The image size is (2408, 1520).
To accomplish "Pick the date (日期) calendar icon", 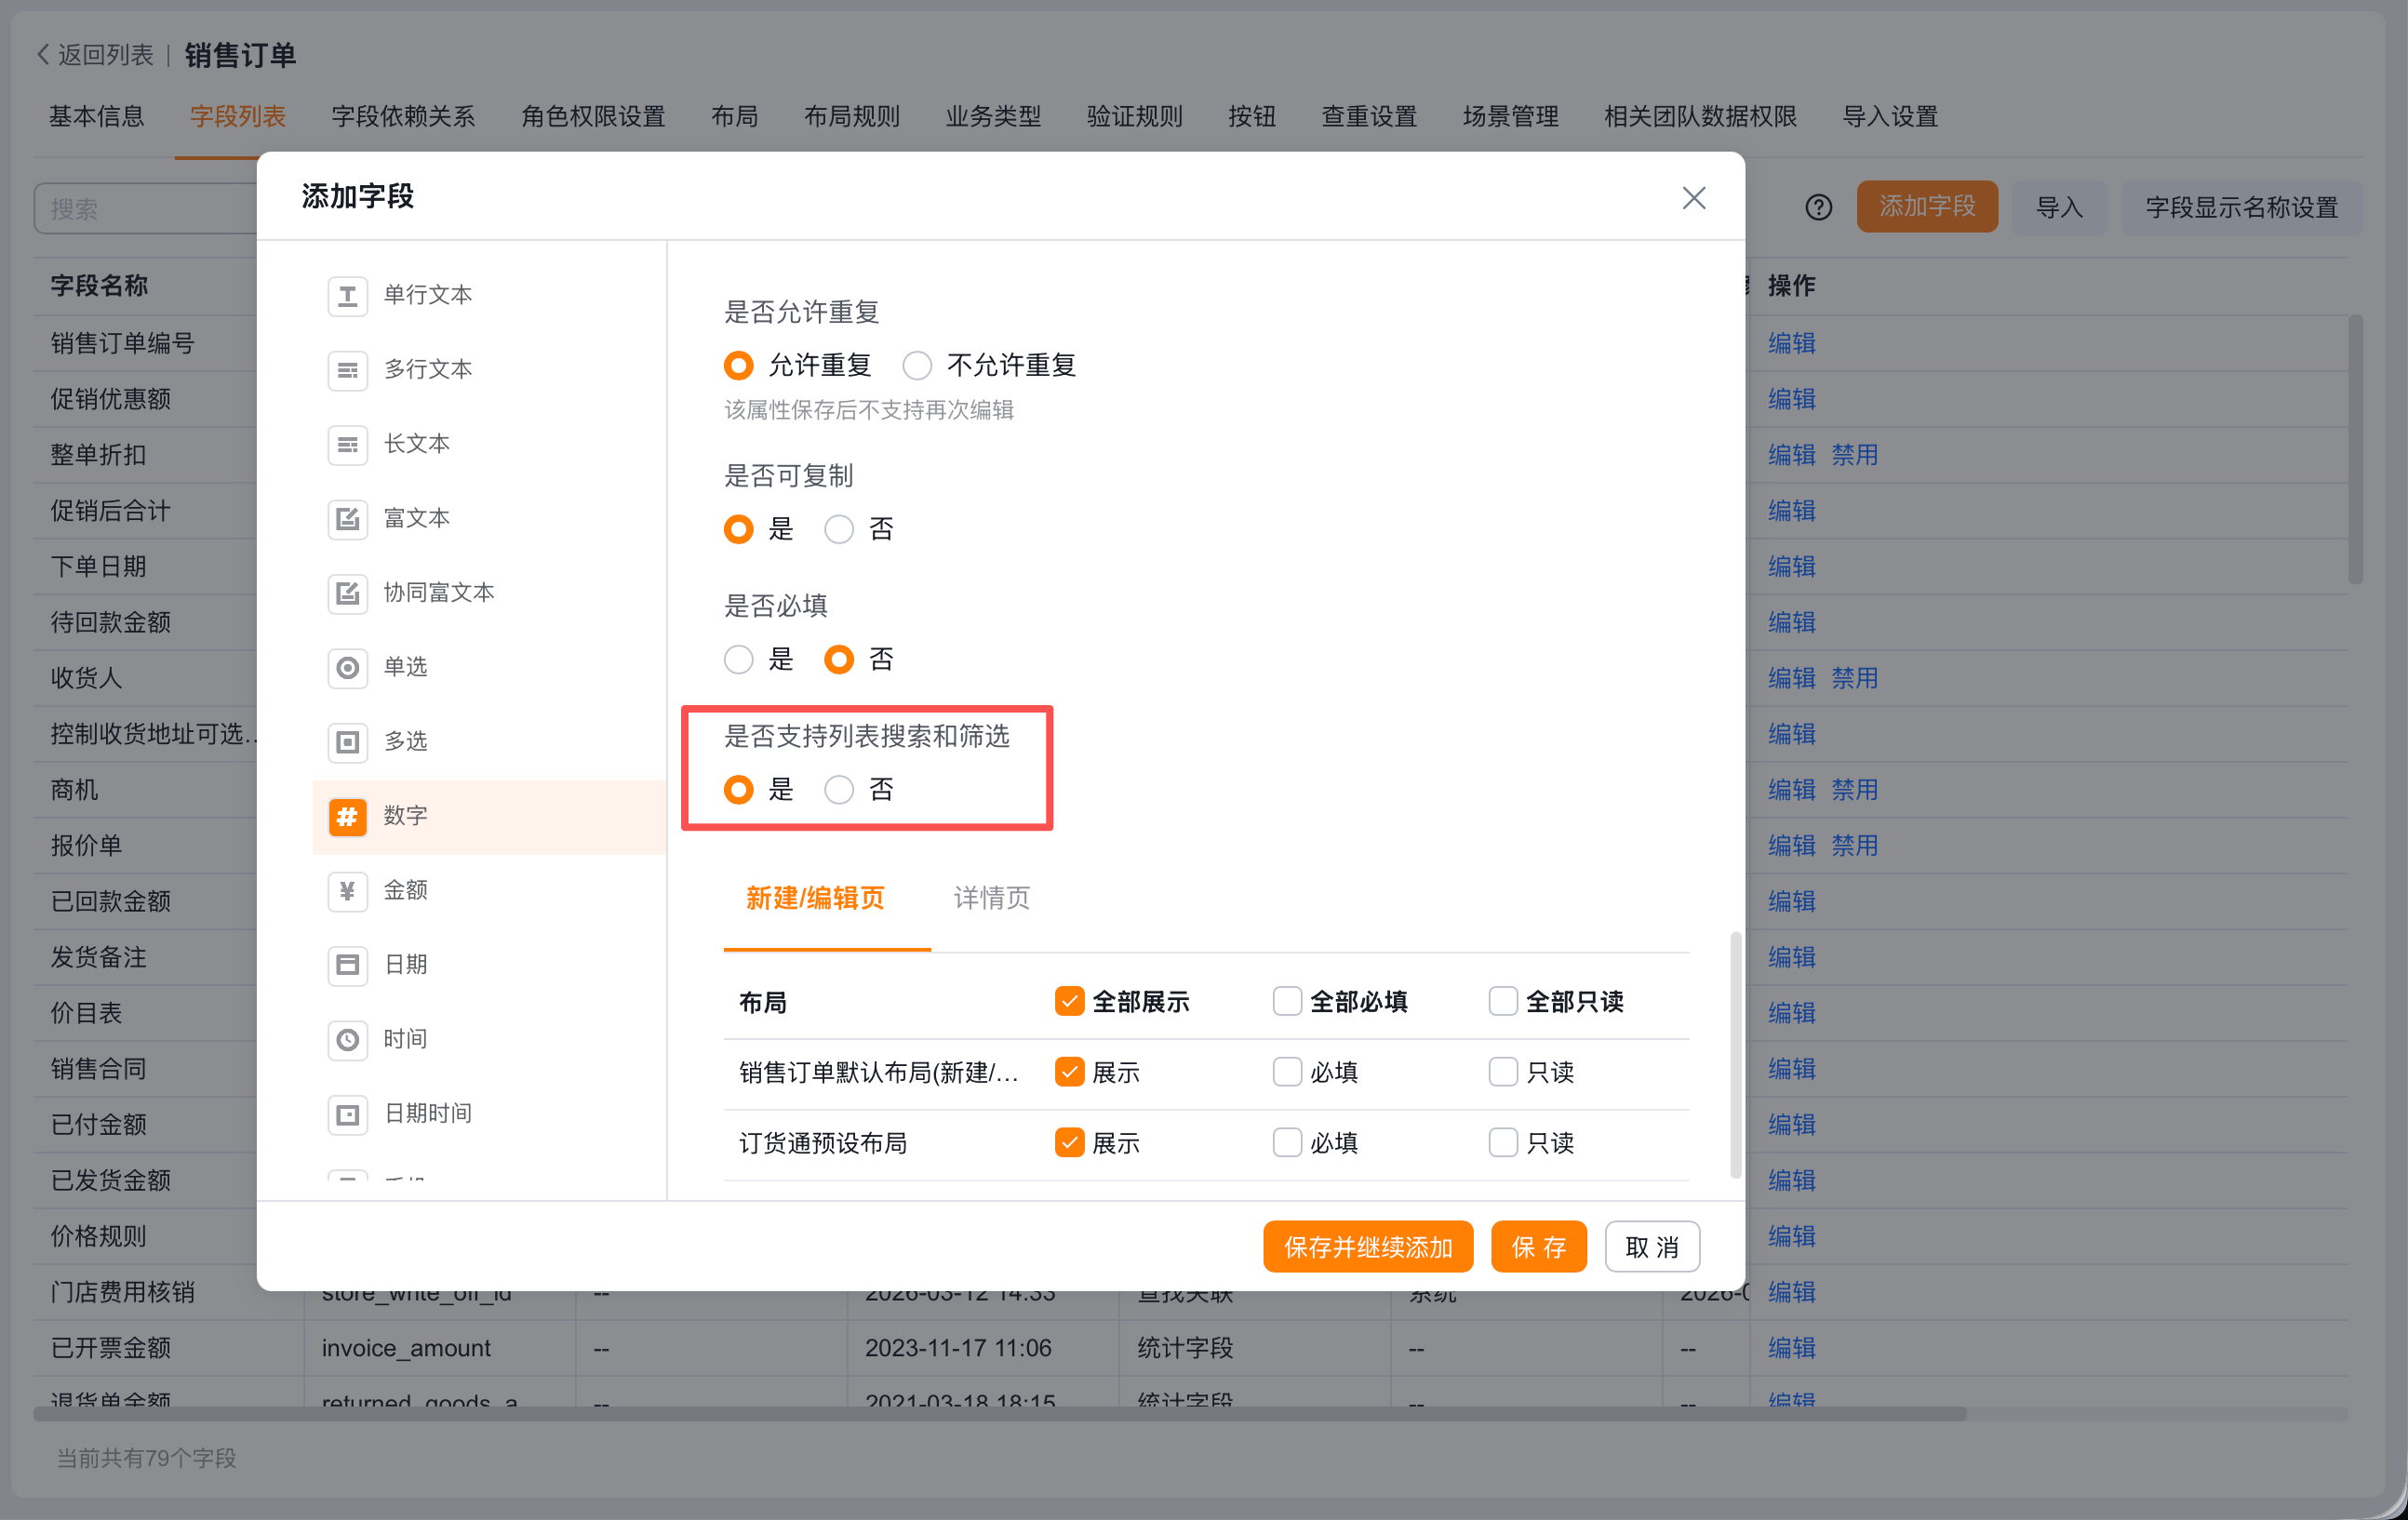I will pyautogui.click(x=347, y=965).
